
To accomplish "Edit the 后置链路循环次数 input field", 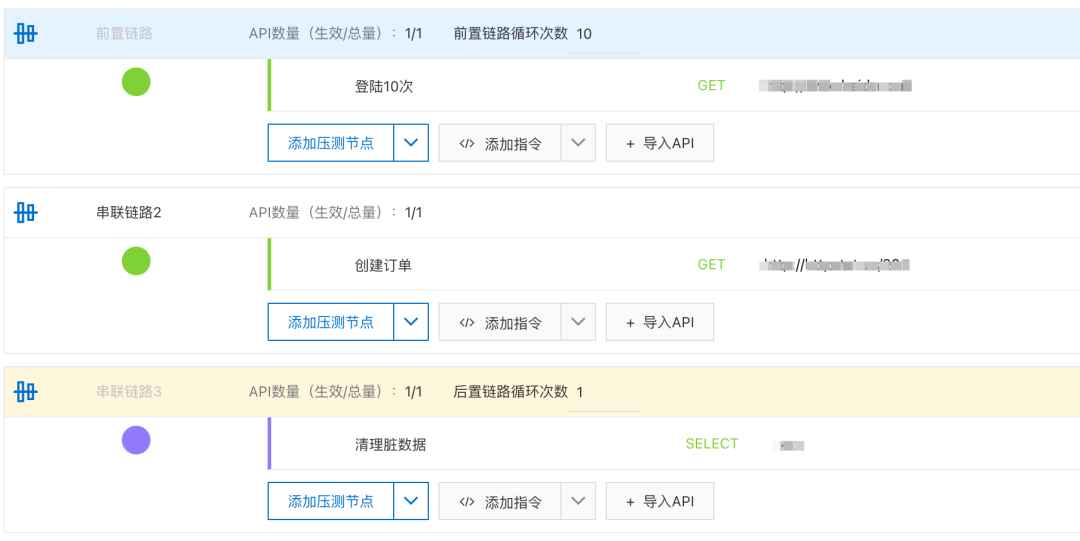I will coord(603,392).
